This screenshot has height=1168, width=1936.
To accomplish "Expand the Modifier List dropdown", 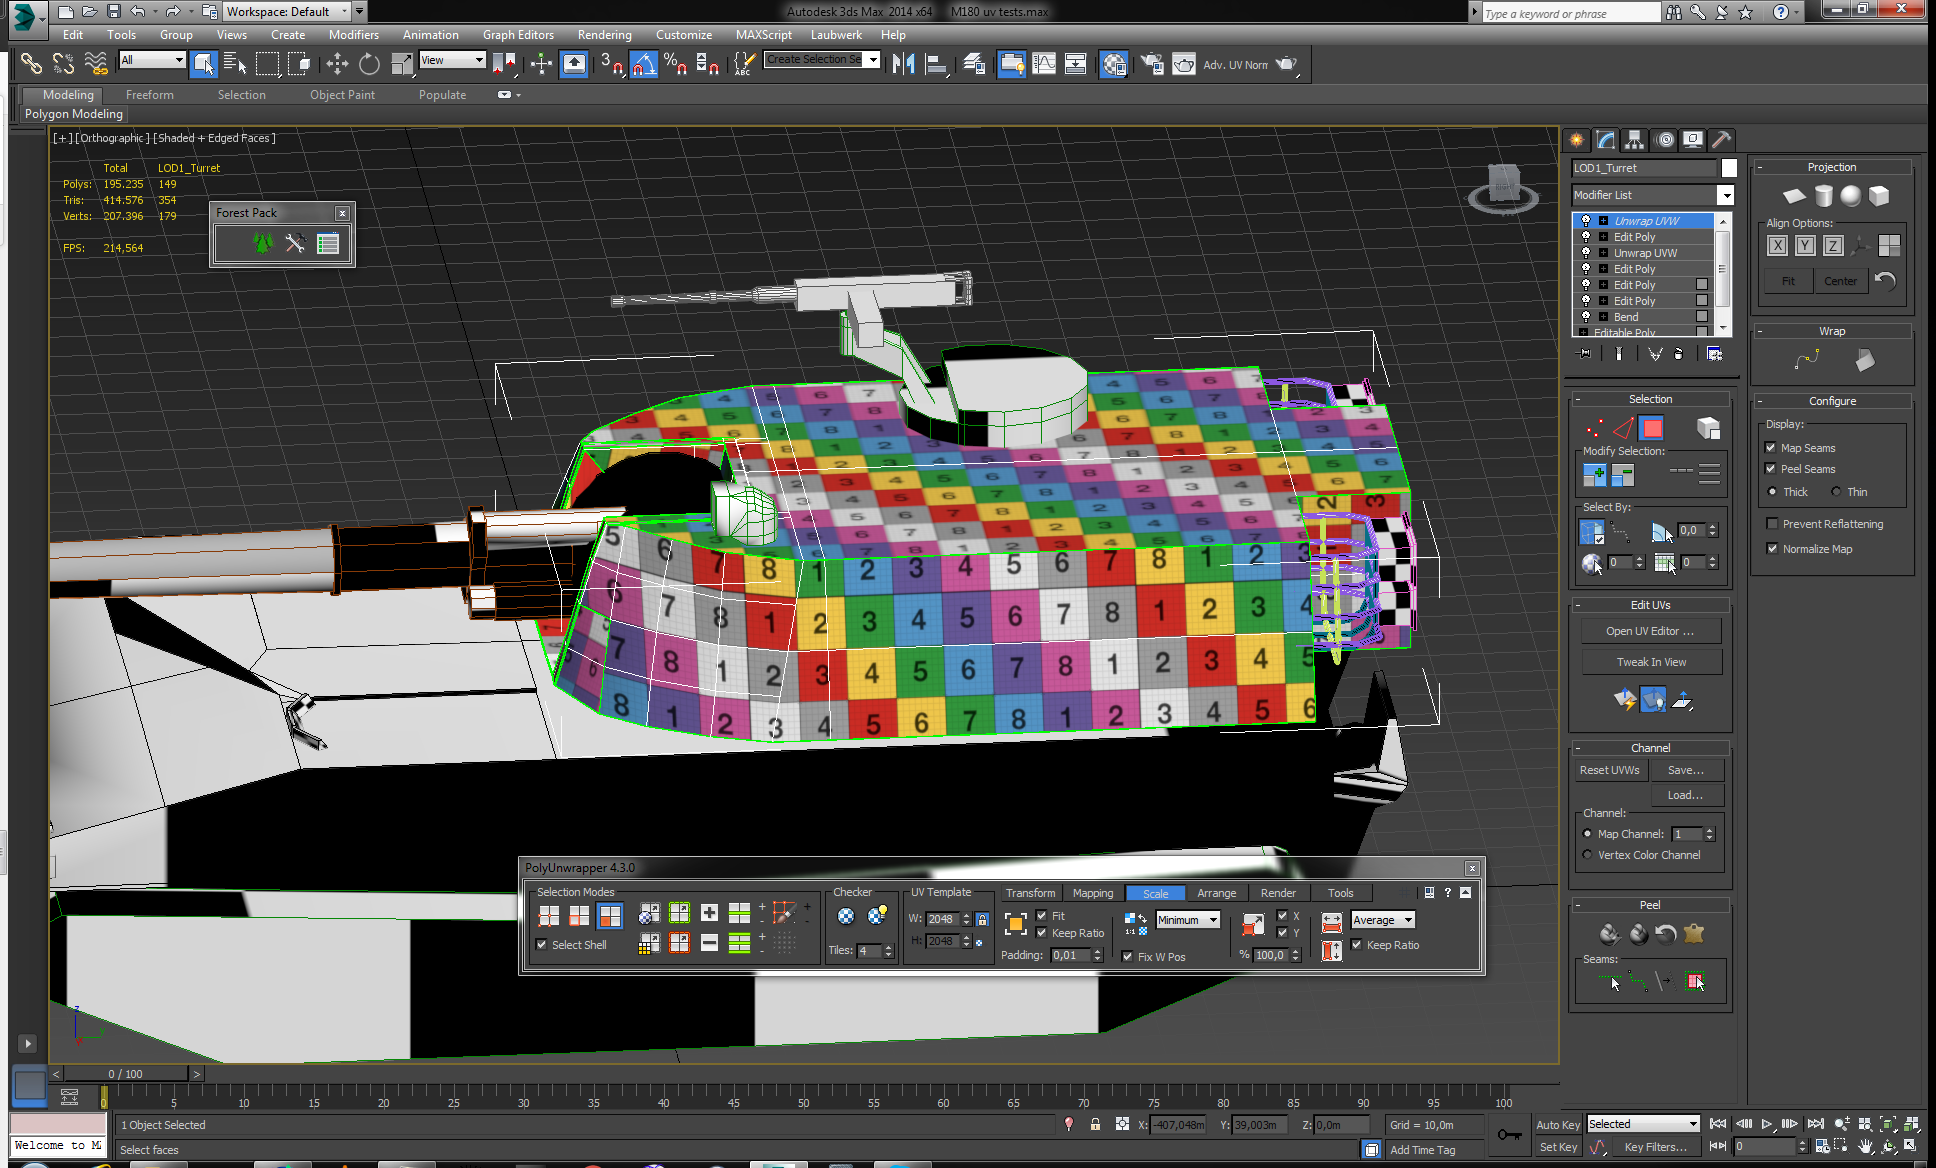I will coord(1725,195).
